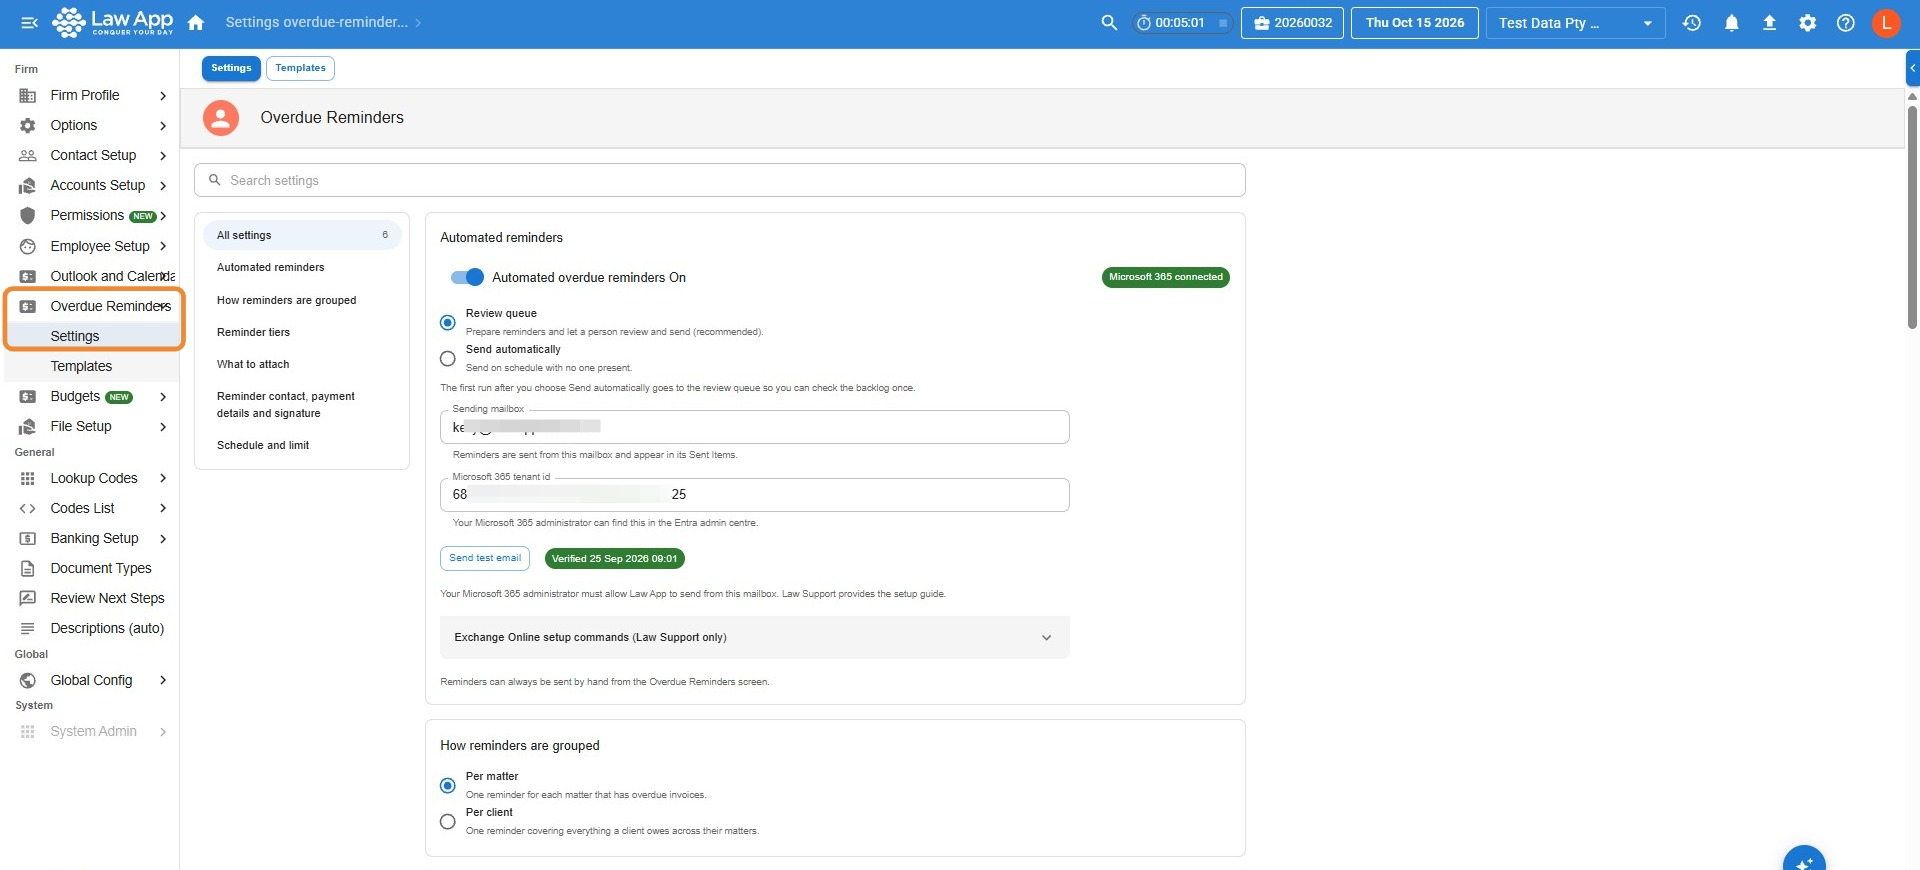Select the Send automatically radio option
This screenshot has width=1920, height=870.
coord(448,358)
